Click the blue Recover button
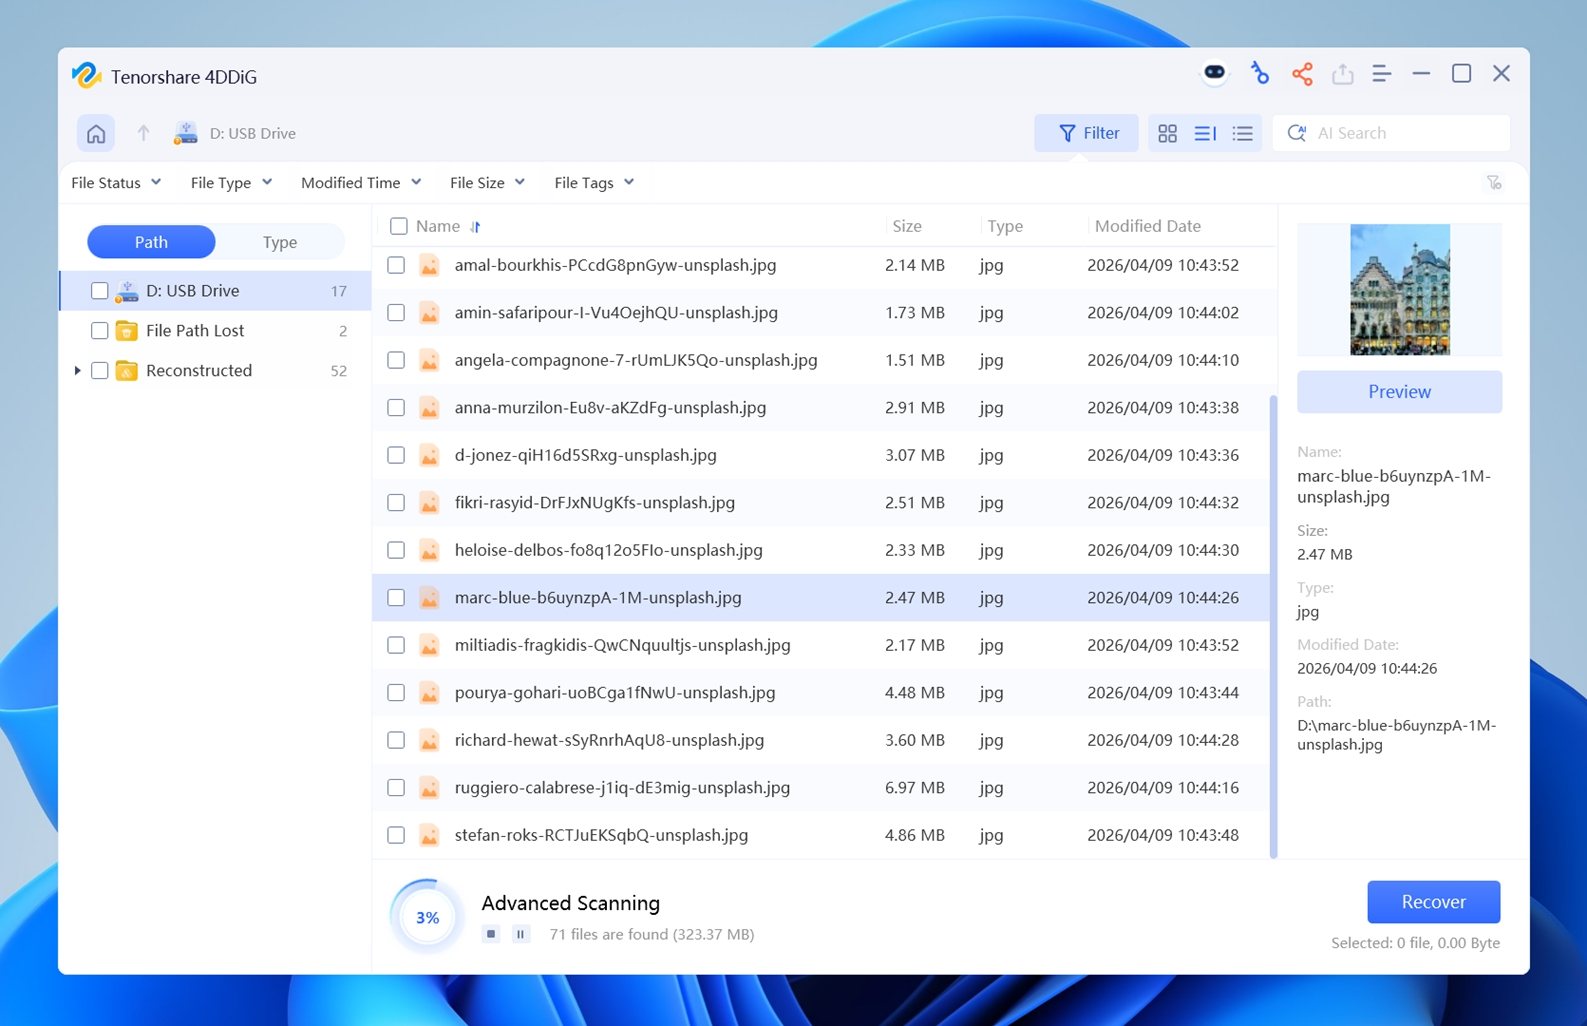1587x1026 pixels. point(1432,902)
